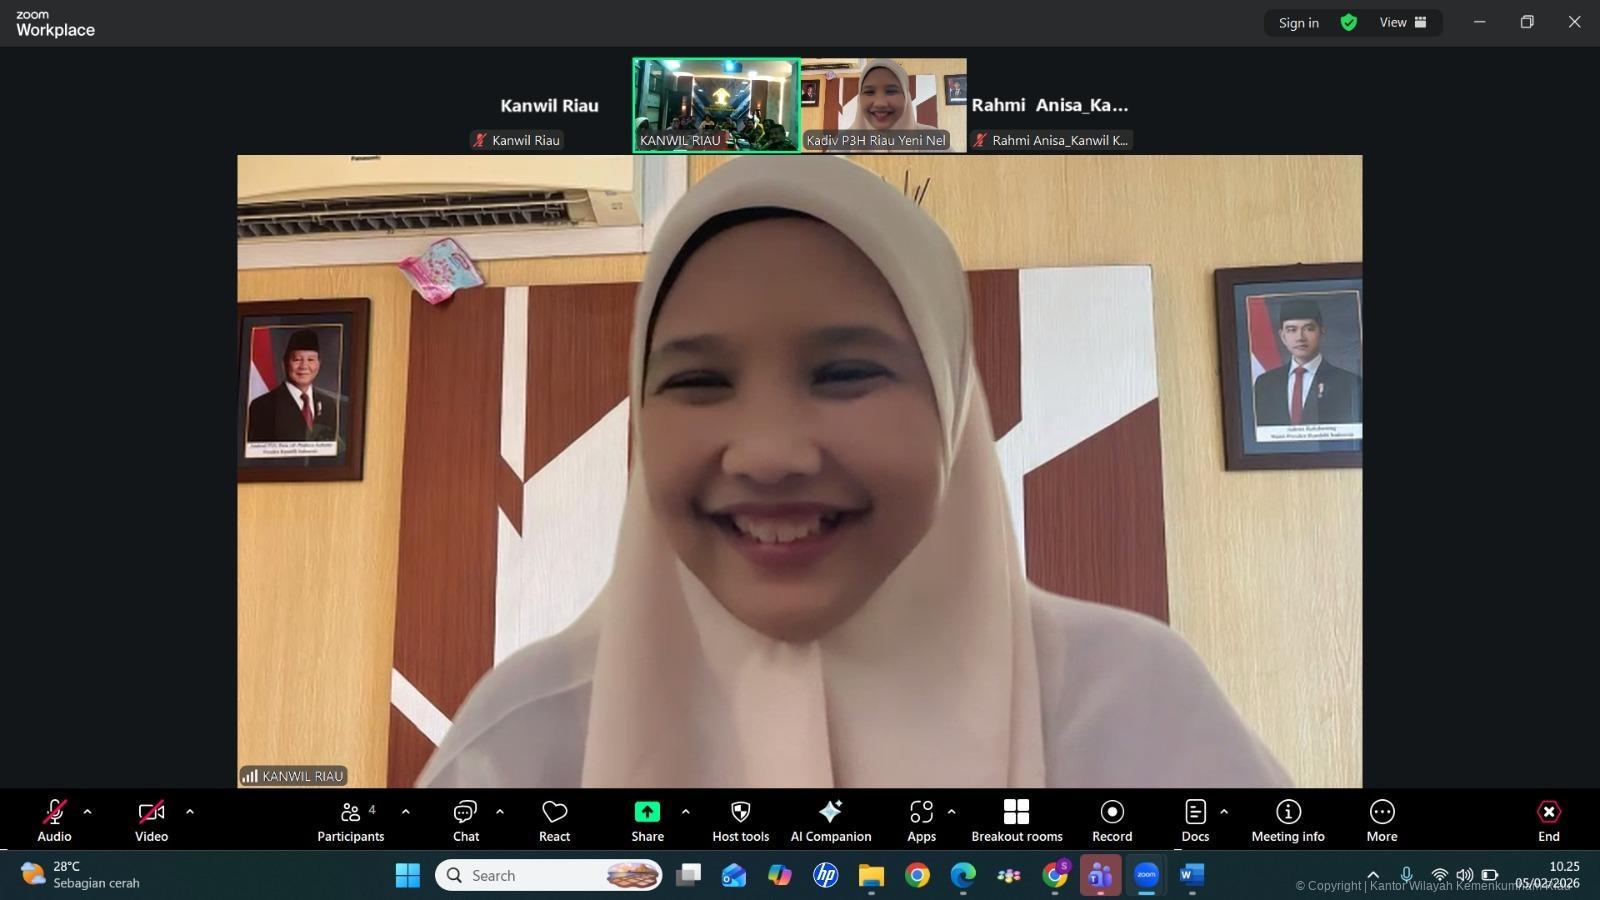Open the View layout menu

(x=1402, y=22)
